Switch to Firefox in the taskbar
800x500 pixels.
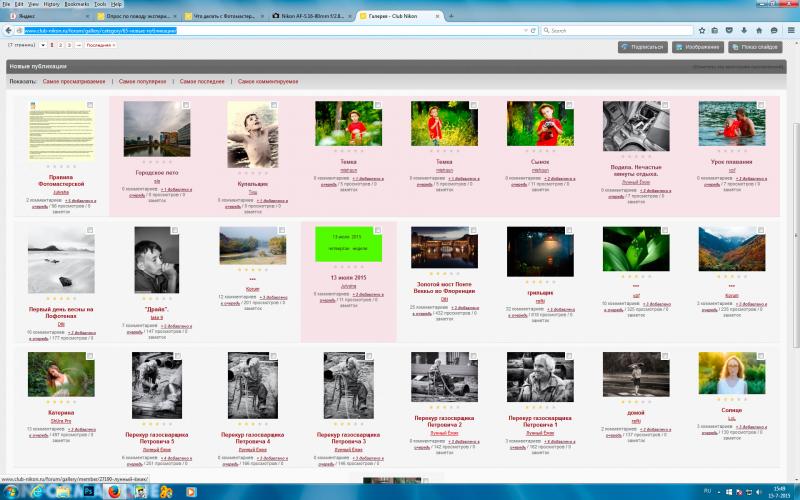[x=114, y=492]
